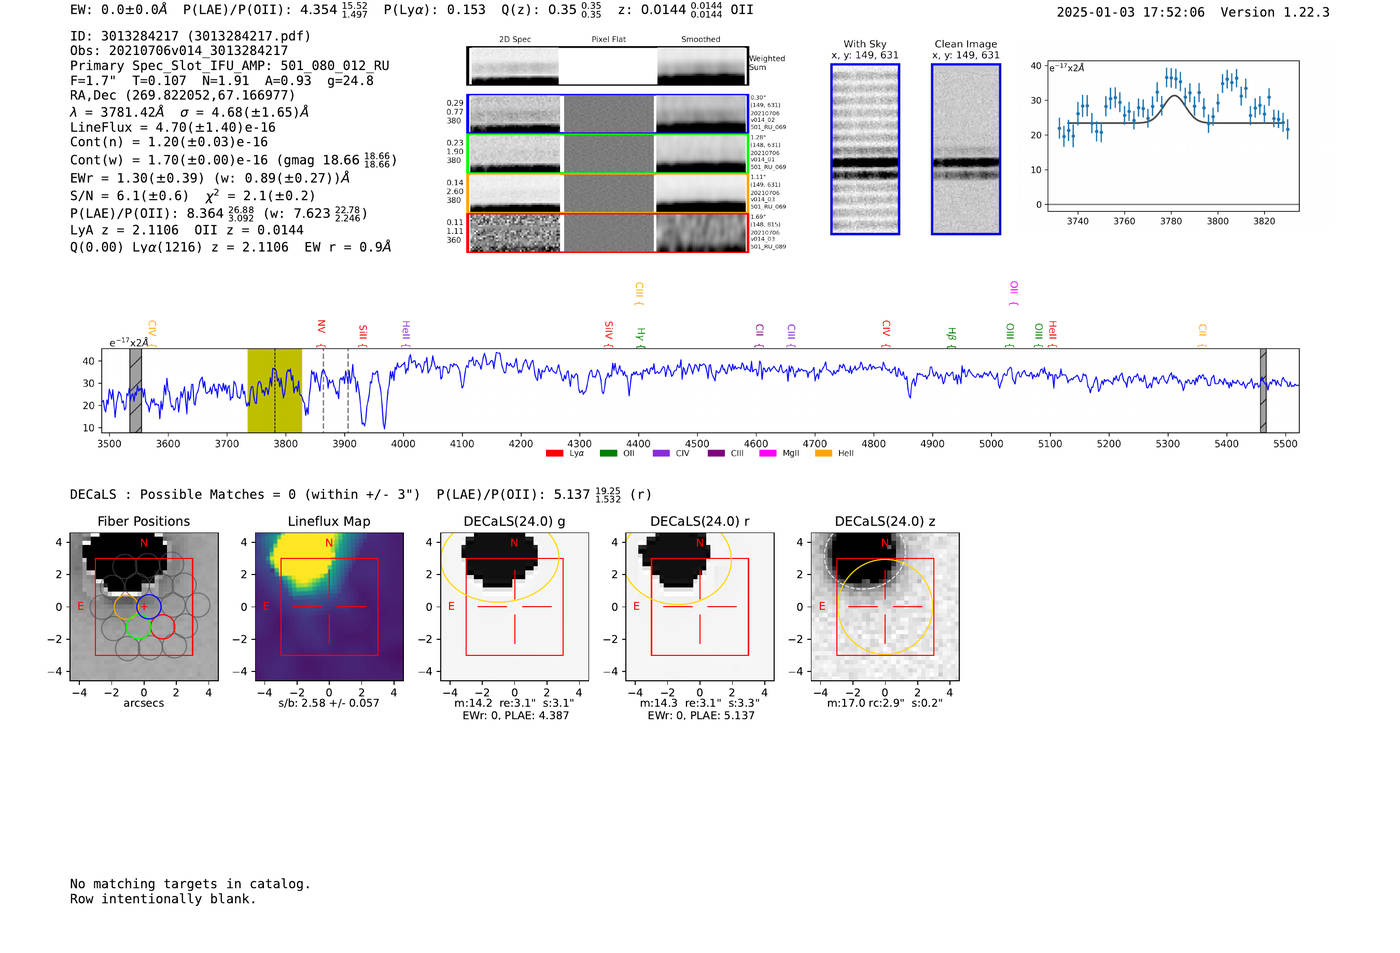Viewport: 1400px width, 953px height.
Task: Click the Primary Spec_Slot_IFU_AMP line
Action: point(230,66)
